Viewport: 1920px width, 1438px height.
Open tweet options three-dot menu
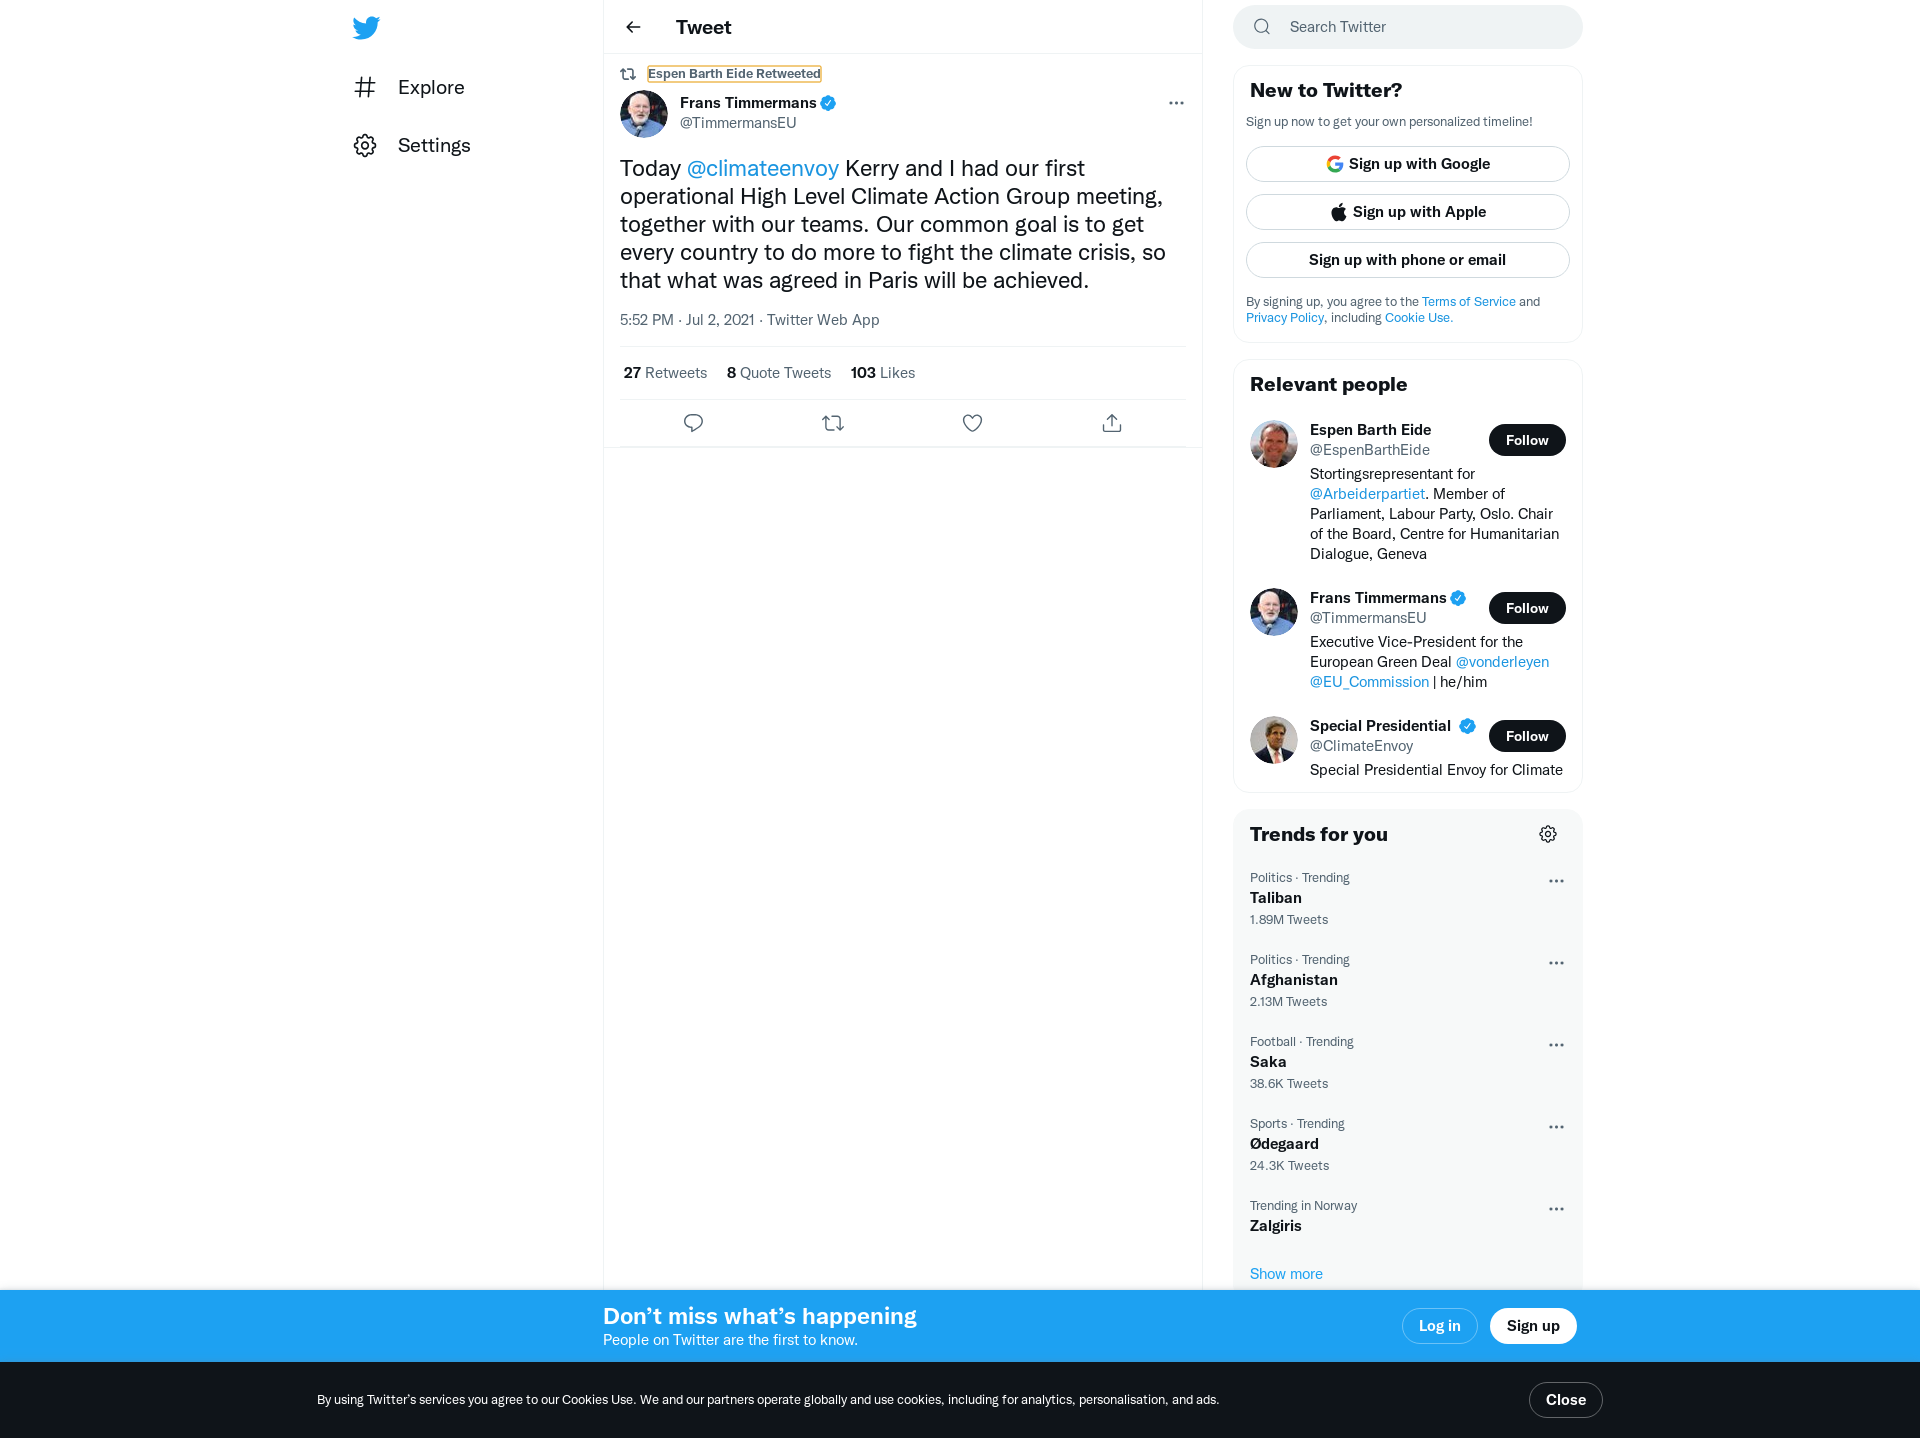point(1176,103)
